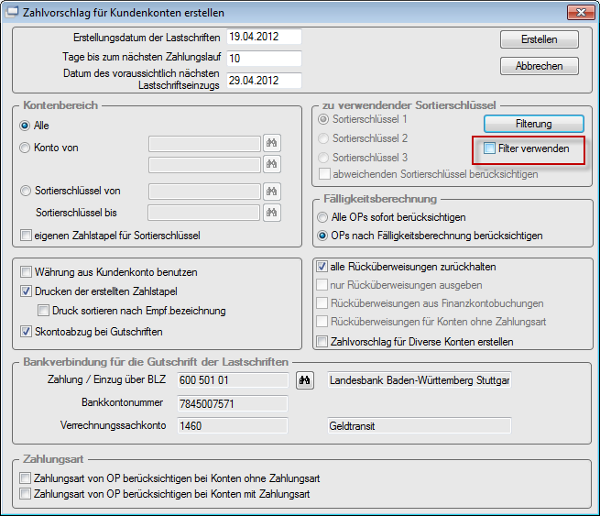
Task: Check abweichenden Sortierschlüssel berücksichtigen
Action: [x=324, y=174]
